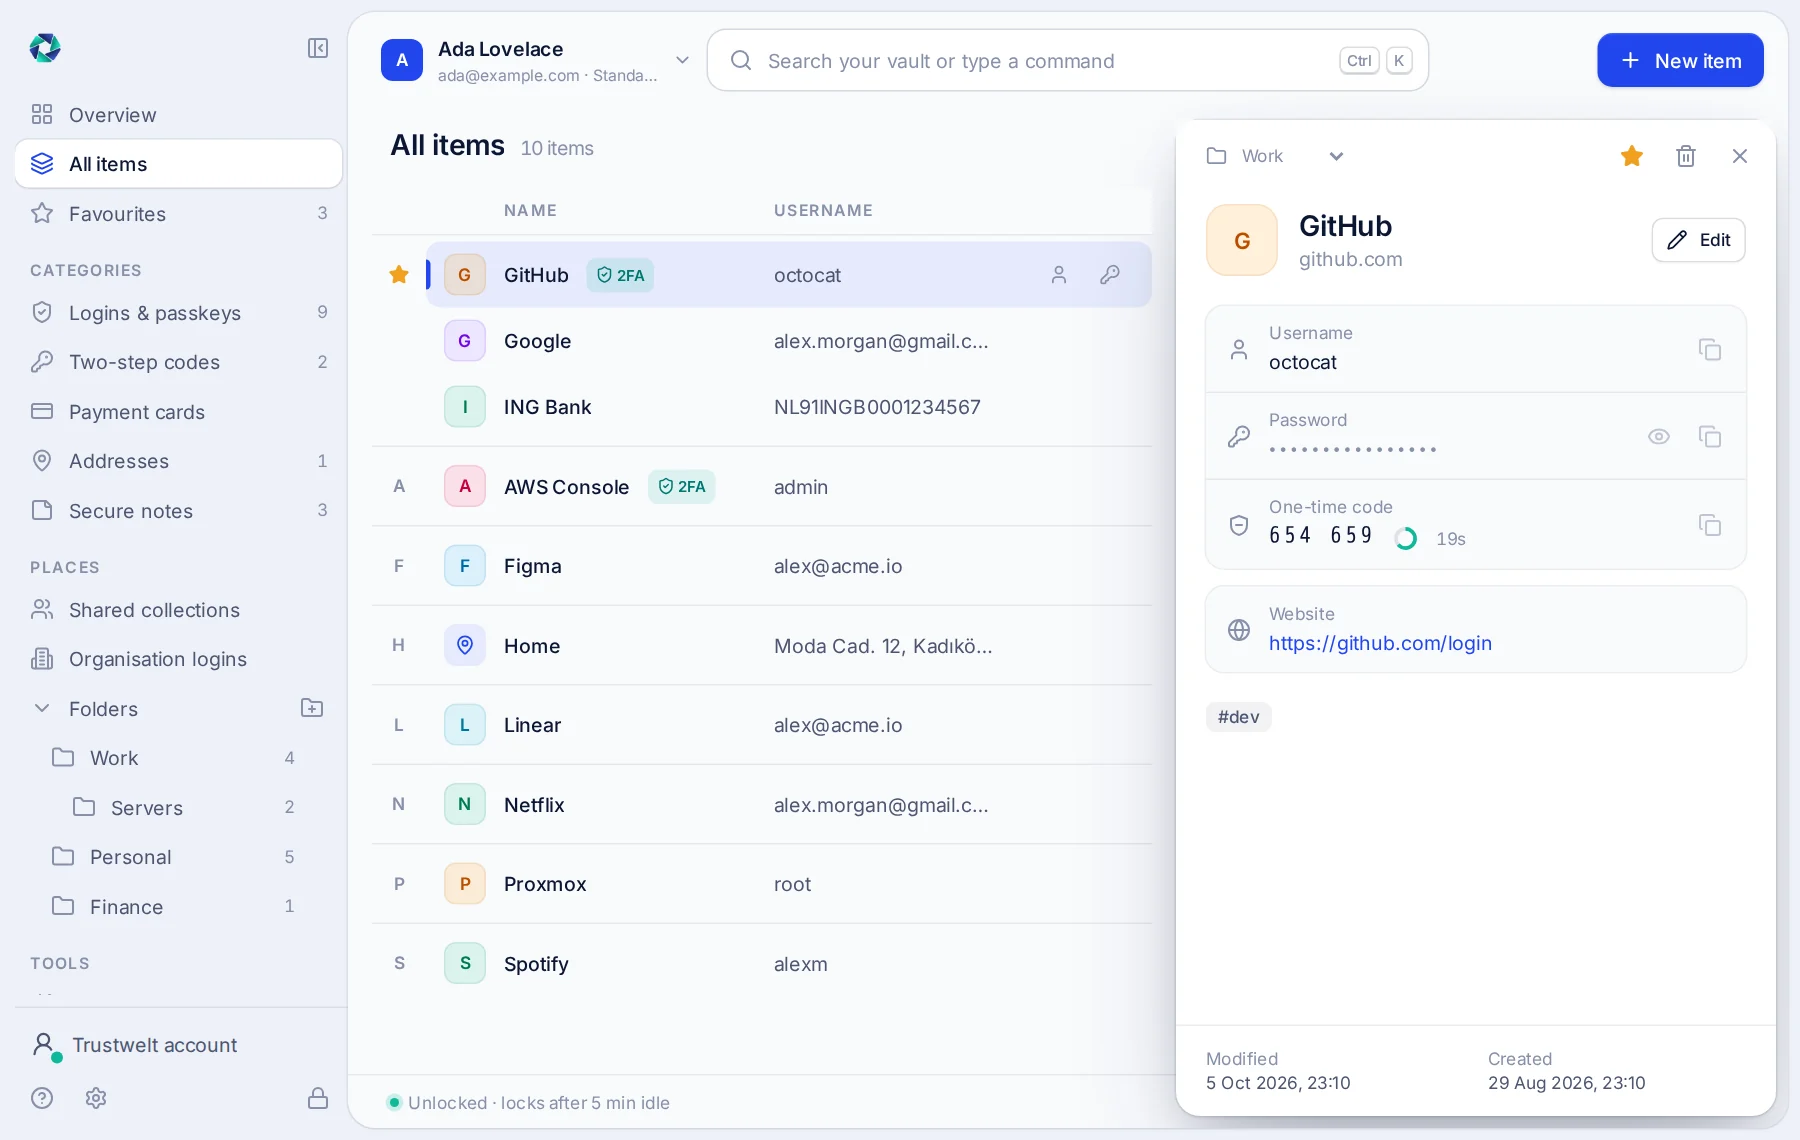This screenshot has width=1800, height=1140.
Task: Toggle the star on GitHub list row
Action: 399,274
